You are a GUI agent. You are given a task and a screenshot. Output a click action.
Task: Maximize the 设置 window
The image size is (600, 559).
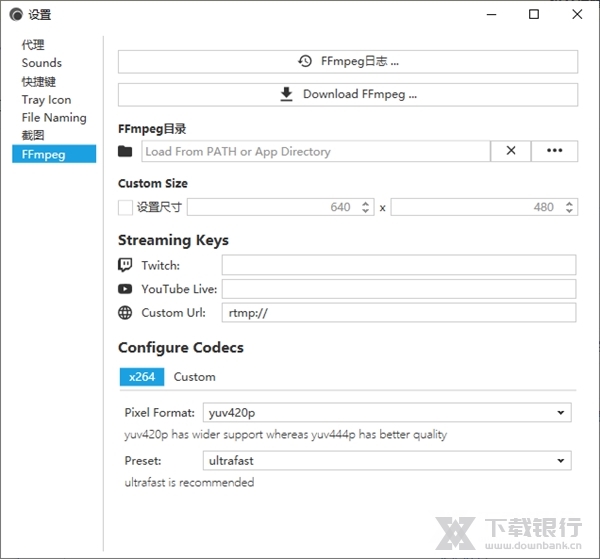pyautogui.click(x=534, y=15)
